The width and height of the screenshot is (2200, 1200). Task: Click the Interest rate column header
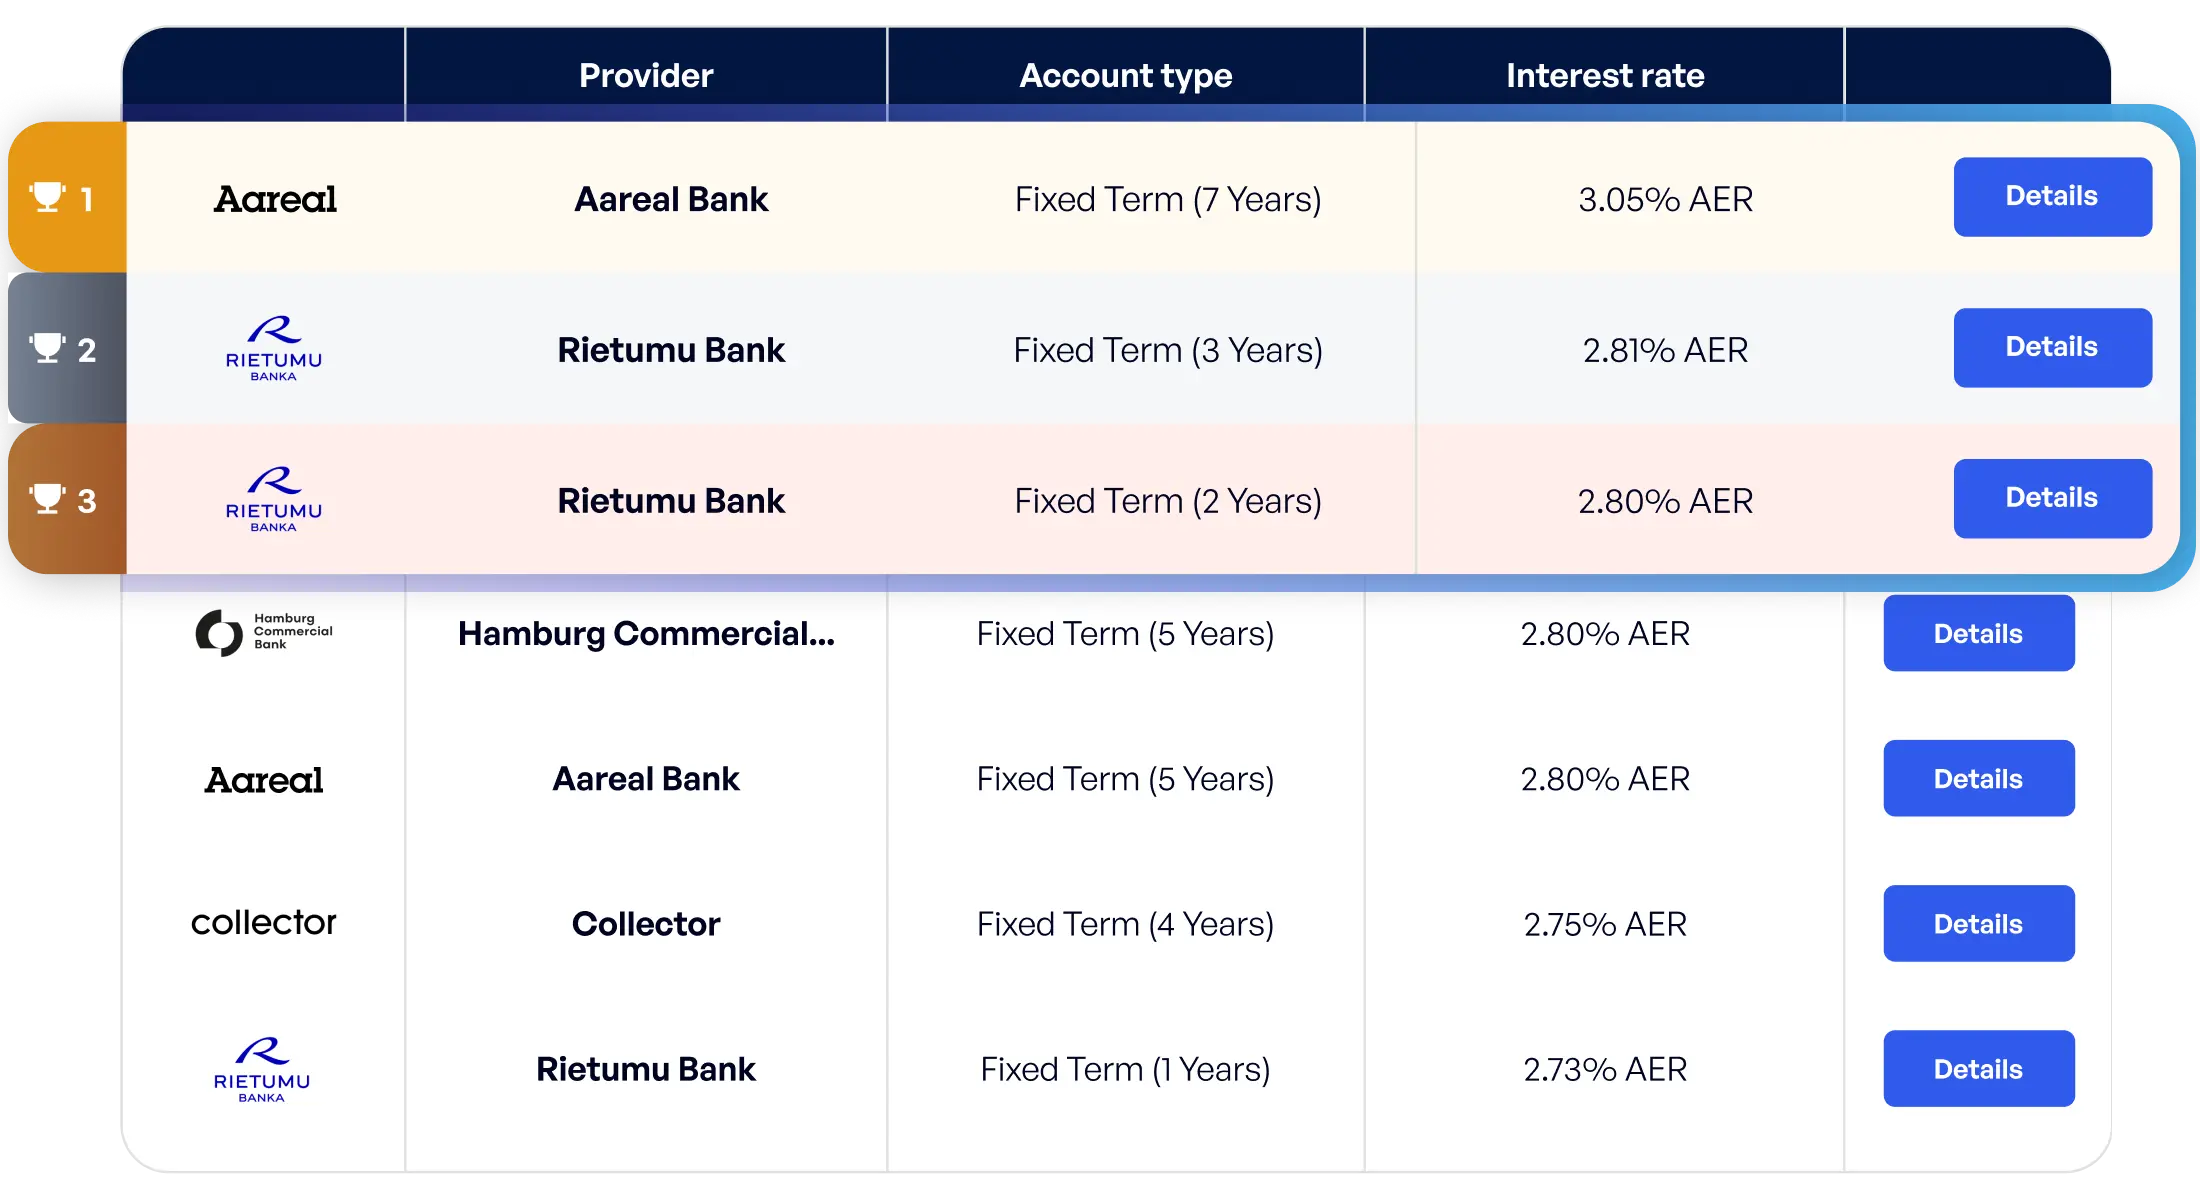(x=1604, y=75)
